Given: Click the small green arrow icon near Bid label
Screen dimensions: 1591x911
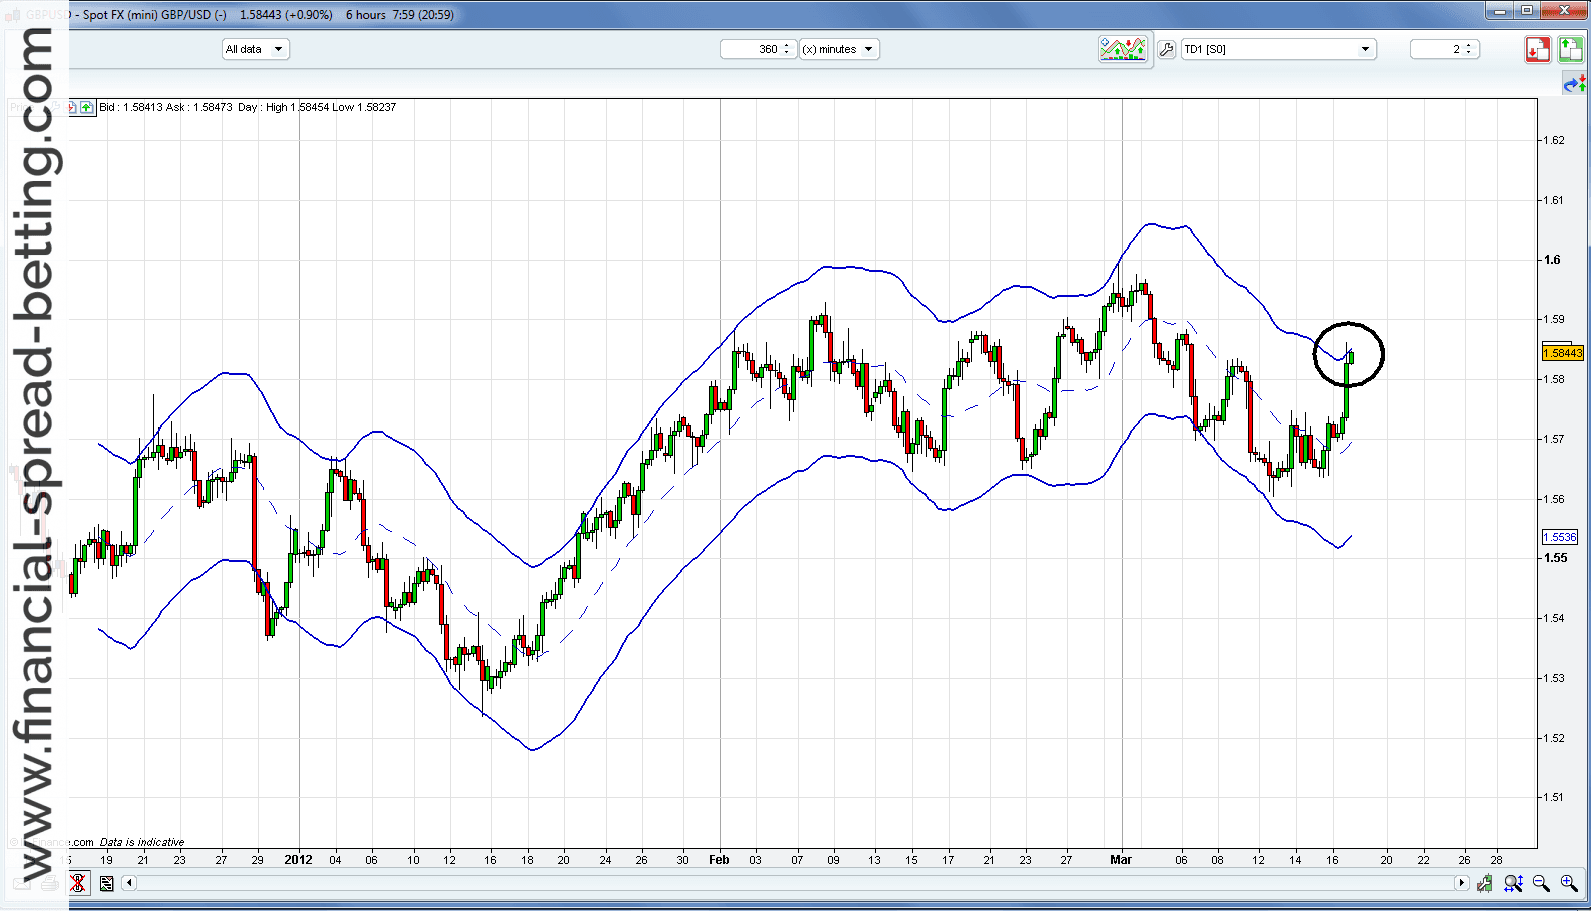Looking at the screenshot, I should click(x=86, y=107).
